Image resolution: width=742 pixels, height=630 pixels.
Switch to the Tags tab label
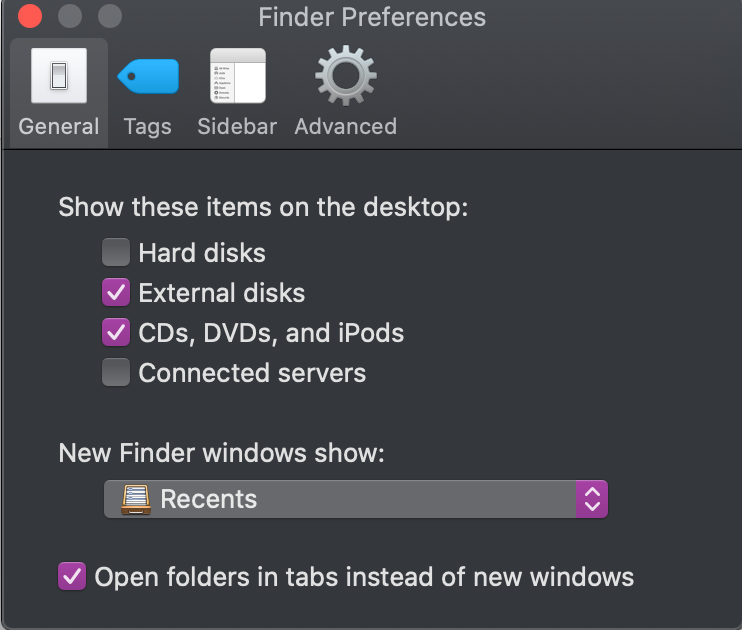click(148, 127)
